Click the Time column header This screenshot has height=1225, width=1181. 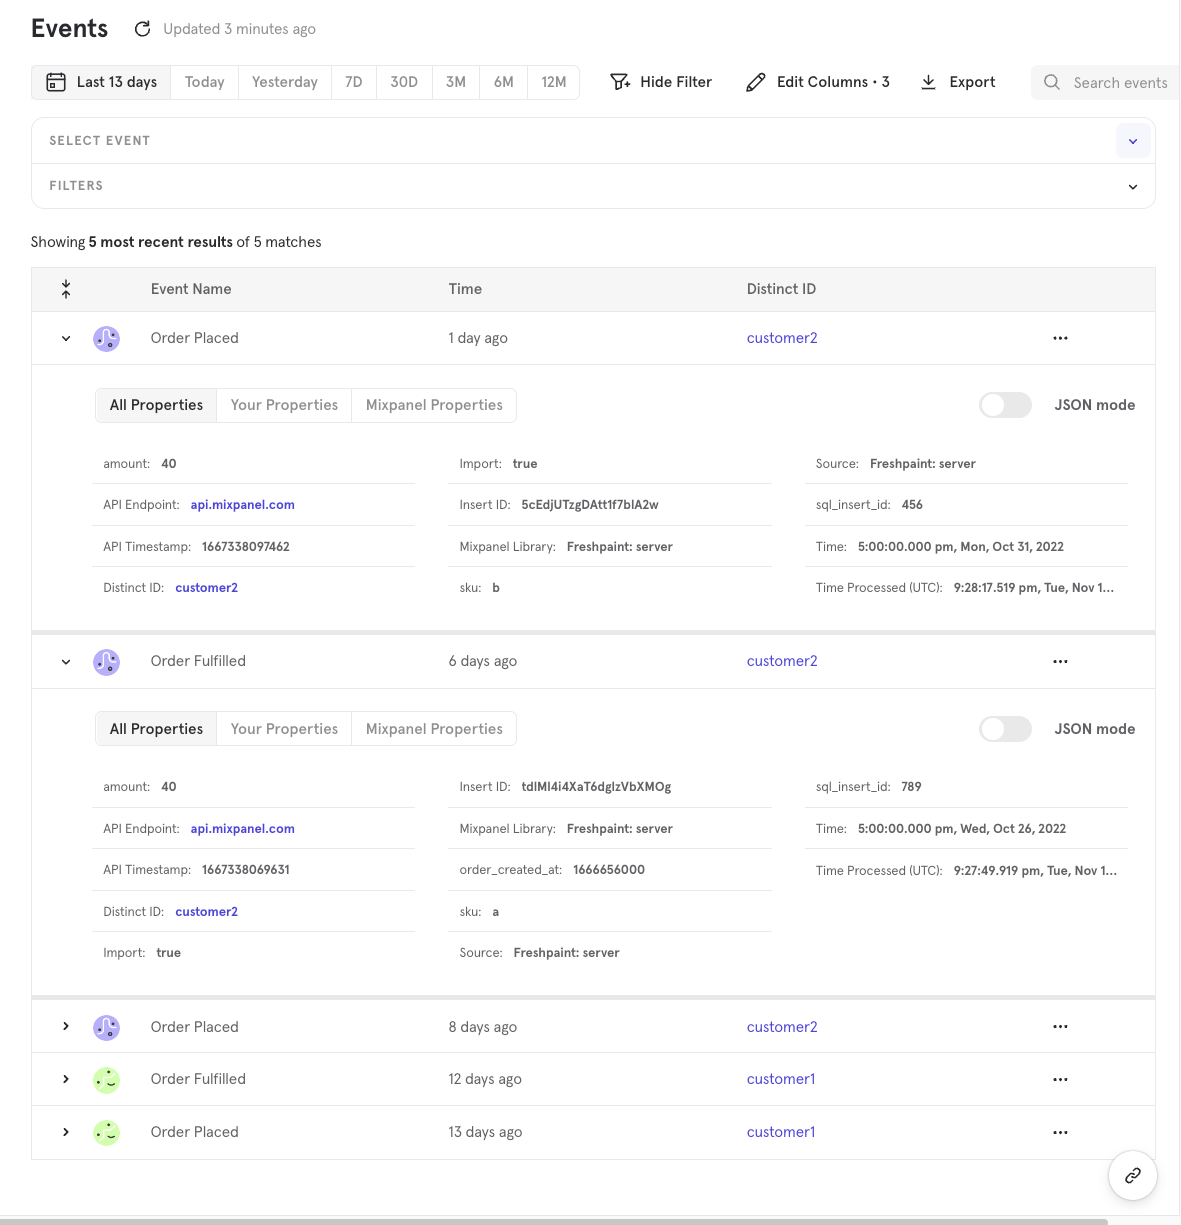[x=465, y=289]
